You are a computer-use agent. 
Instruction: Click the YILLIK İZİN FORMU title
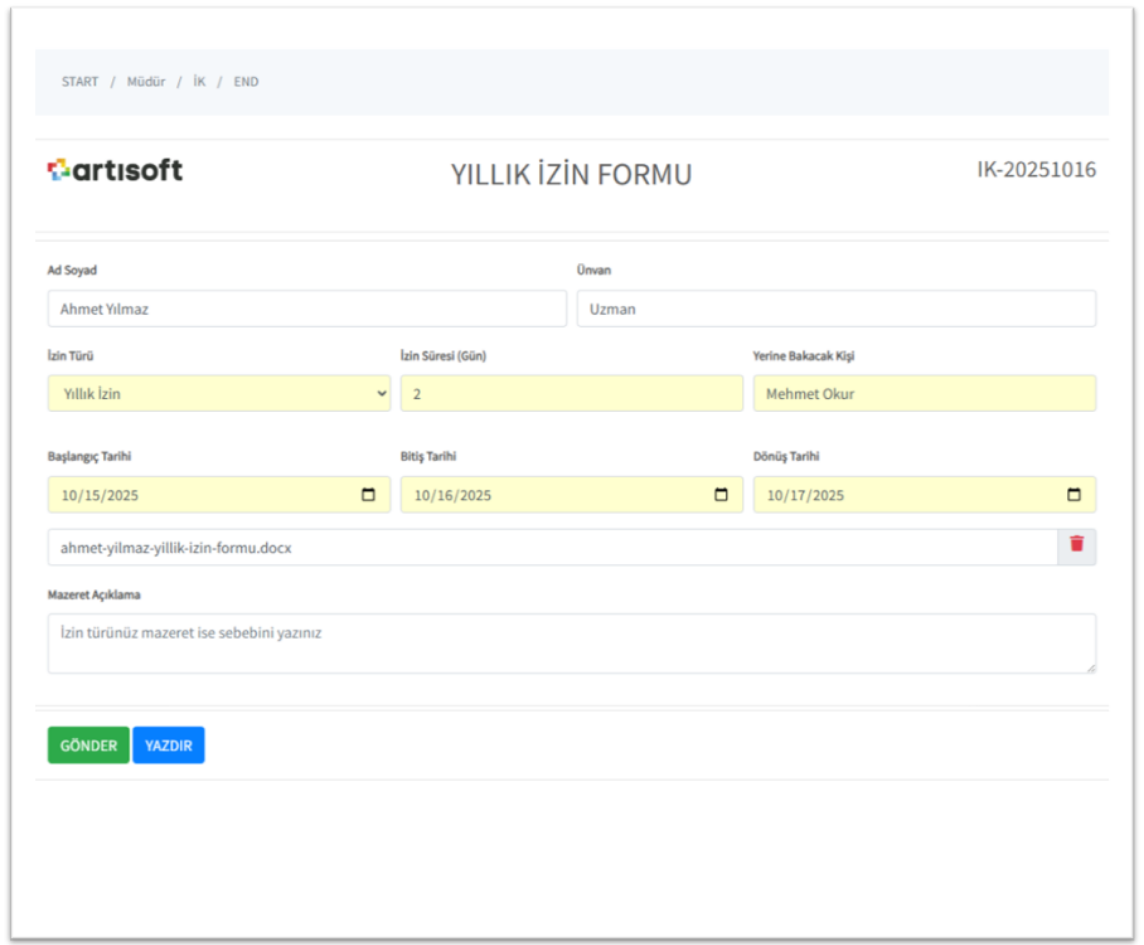571,175
